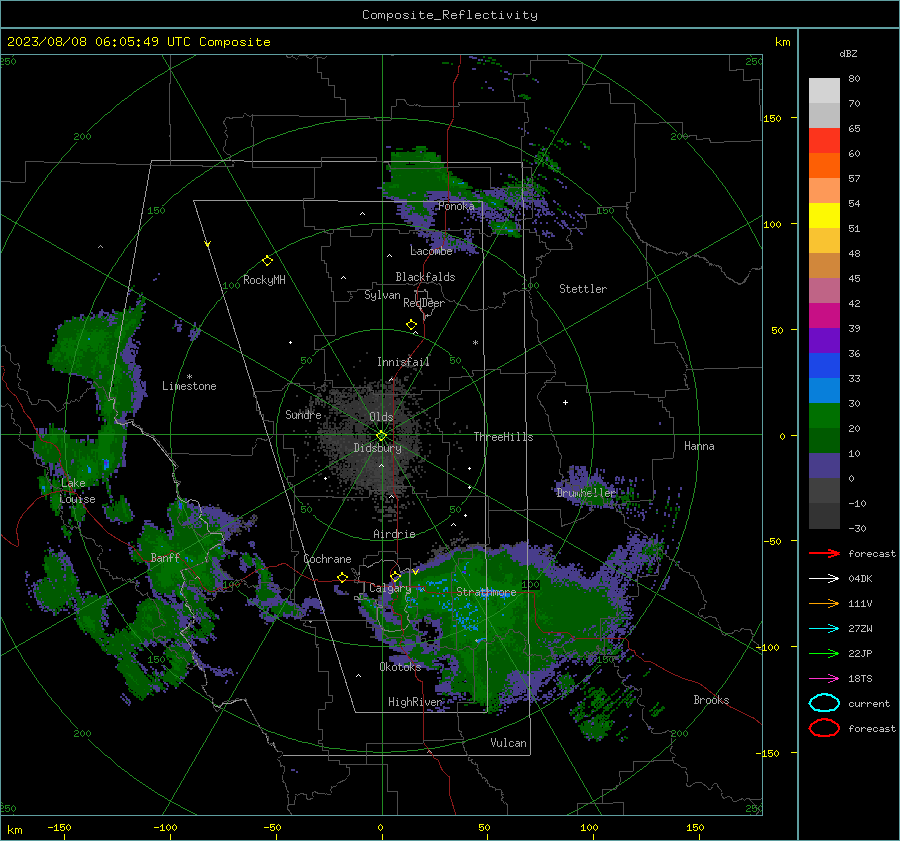
Task: Click the Hanna city label
Action: [x=699, y=446]
